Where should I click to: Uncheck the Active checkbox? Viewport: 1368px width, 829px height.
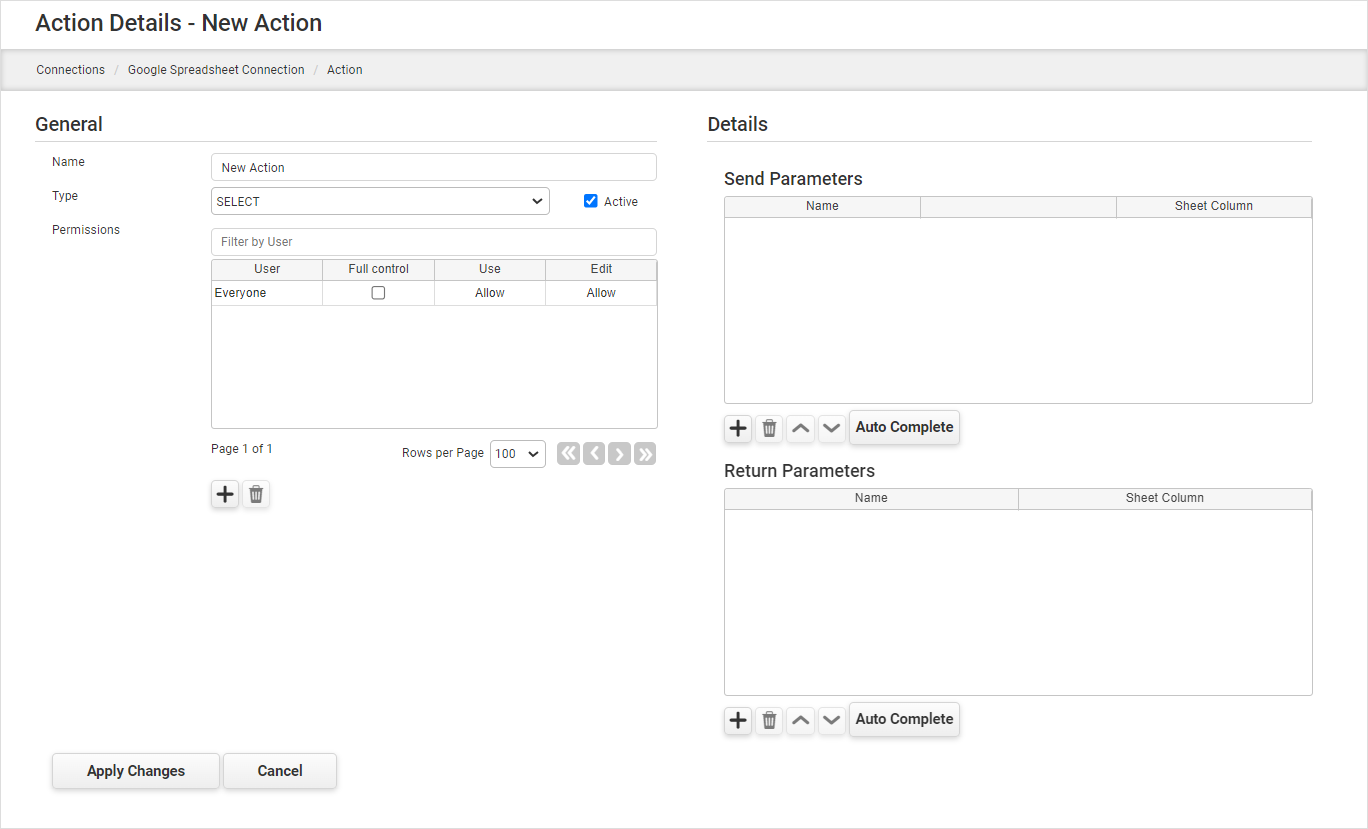[591, 201]
